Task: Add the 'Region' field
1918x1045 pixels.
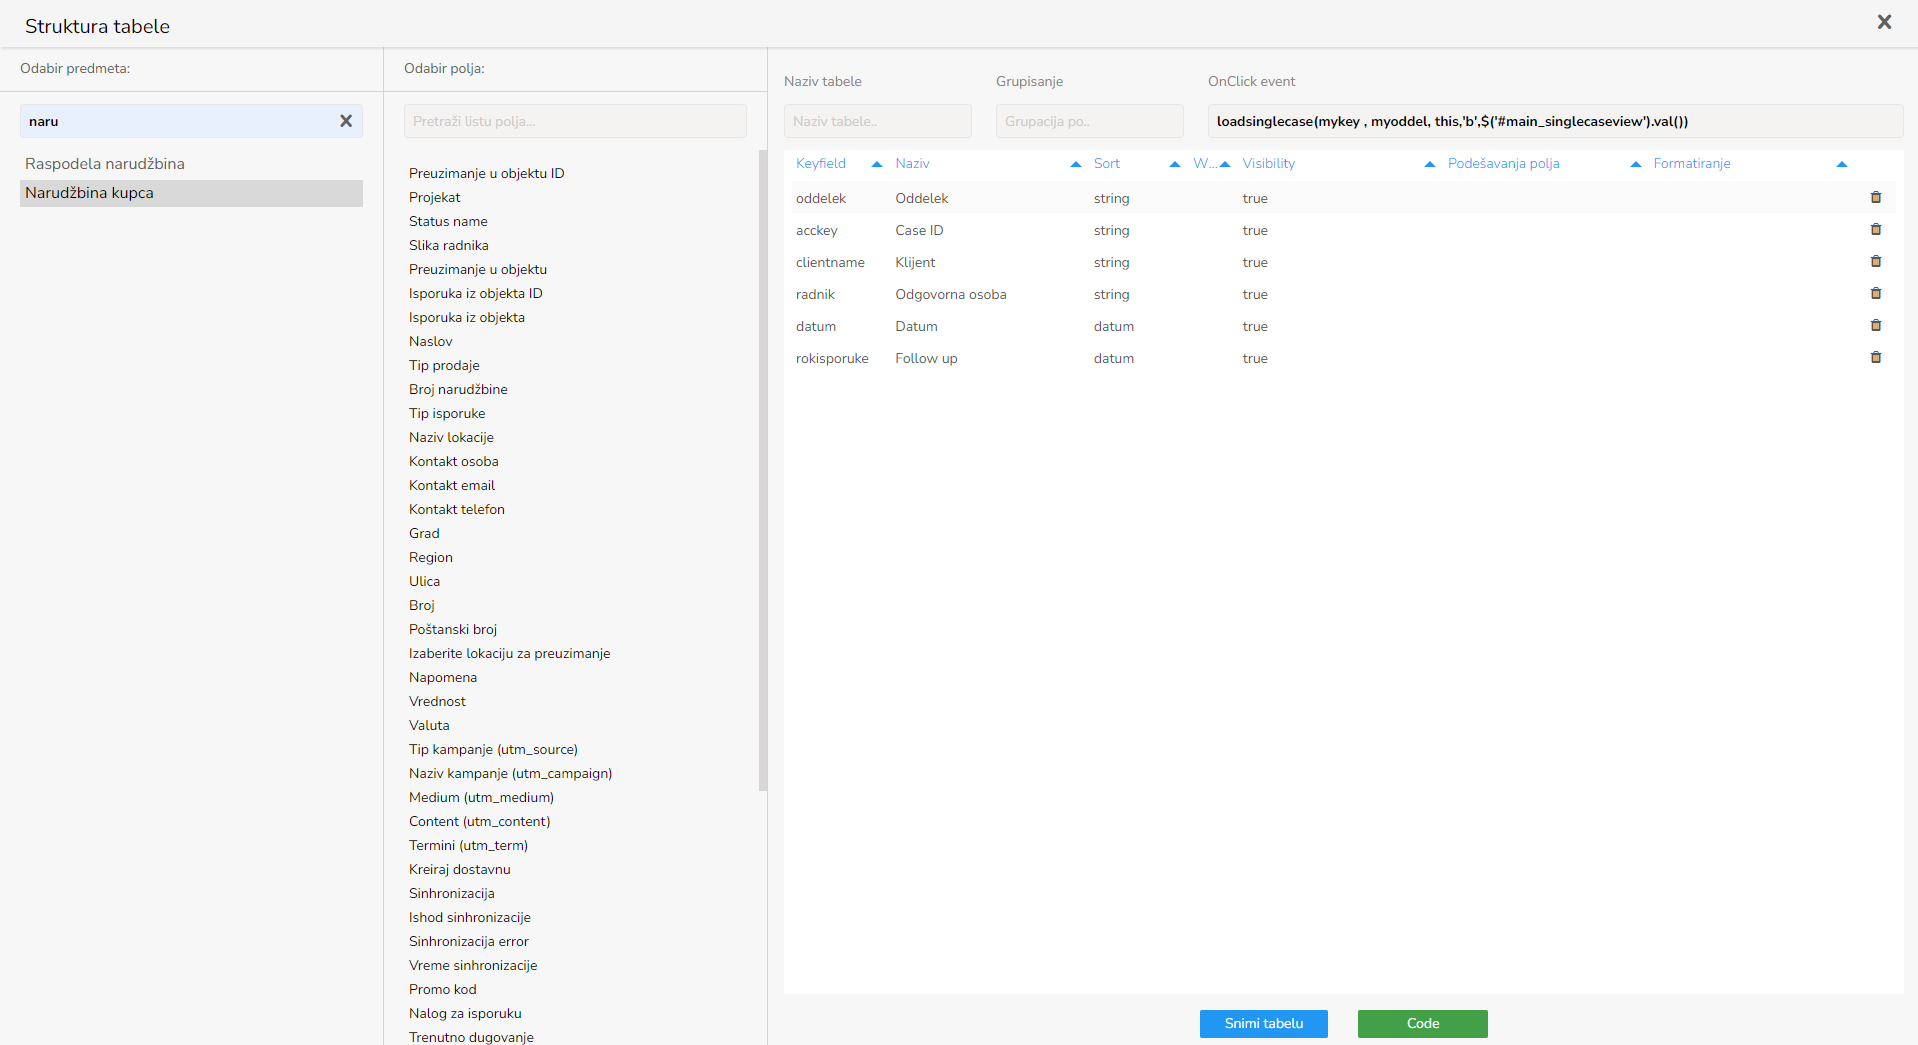Action: click(x=431, y=558)
